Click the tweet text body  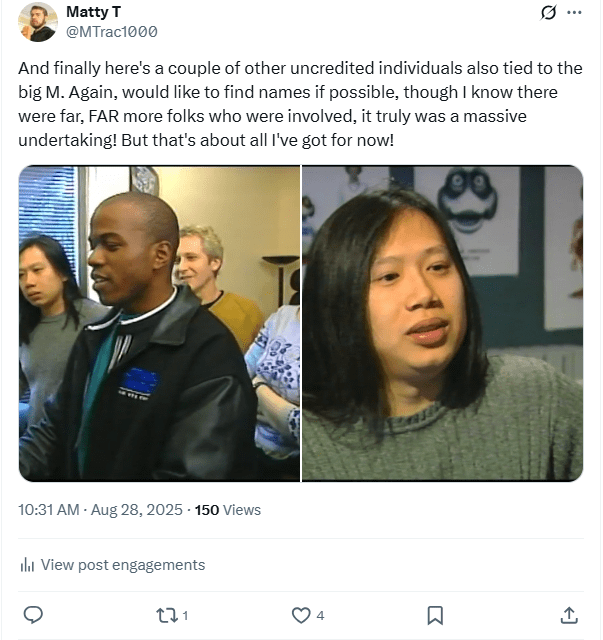tap(300, 104)
